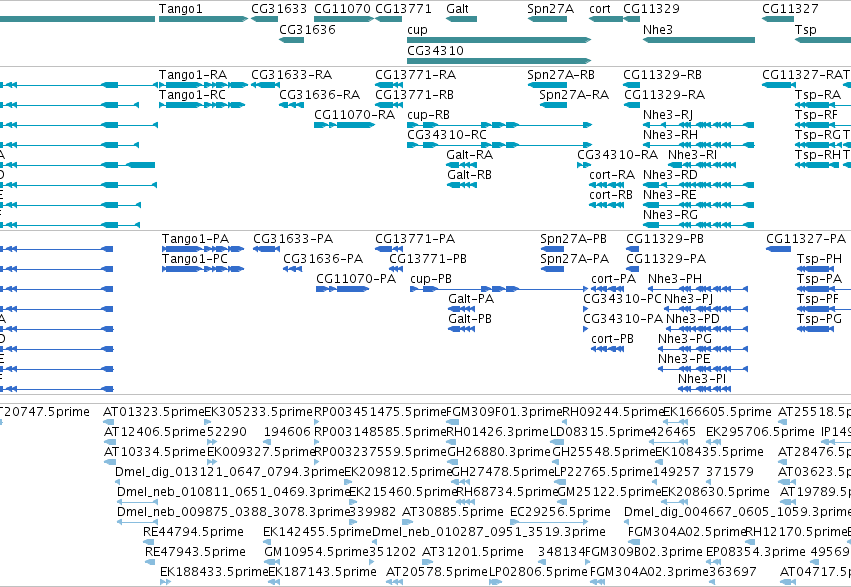Click the Galt-RA transcript

[461, 165]
